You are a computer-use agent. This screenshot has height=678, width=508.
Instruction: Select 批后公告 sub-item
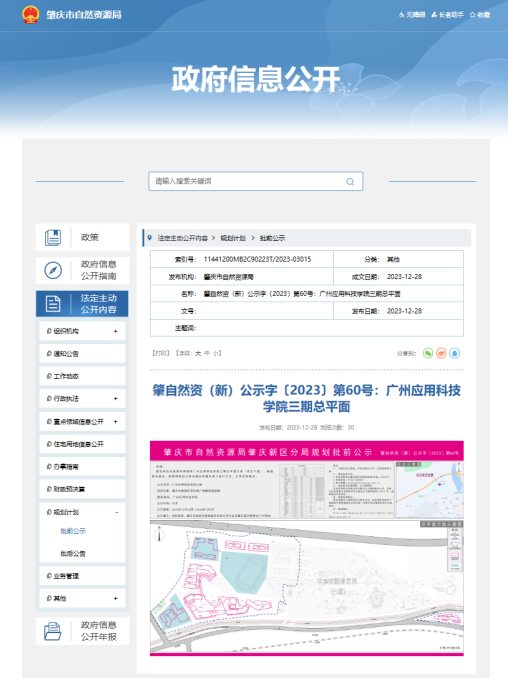[x=73, y=553]
